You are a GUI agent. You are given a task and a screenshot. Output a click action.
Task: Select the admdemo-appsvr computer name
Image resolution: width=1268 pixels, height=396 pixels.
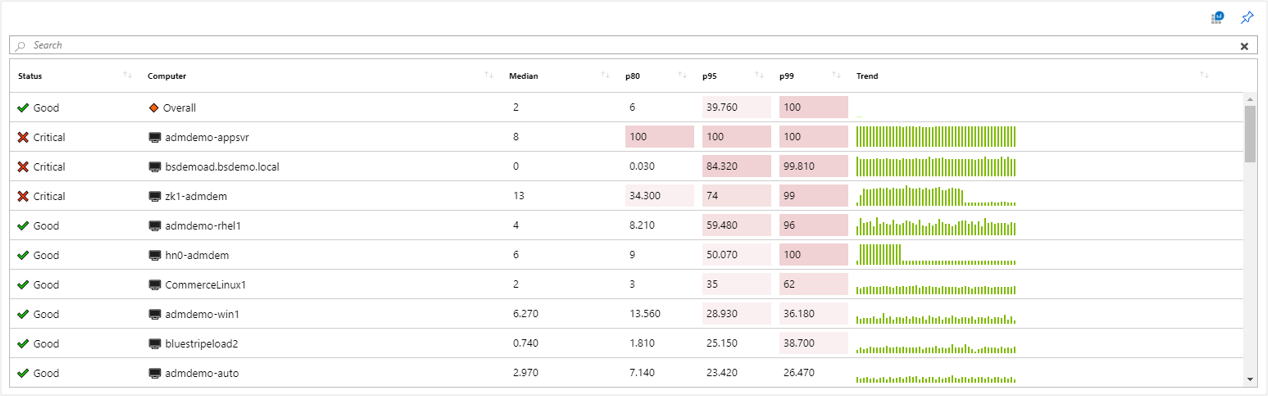click(x=206, y=138)
